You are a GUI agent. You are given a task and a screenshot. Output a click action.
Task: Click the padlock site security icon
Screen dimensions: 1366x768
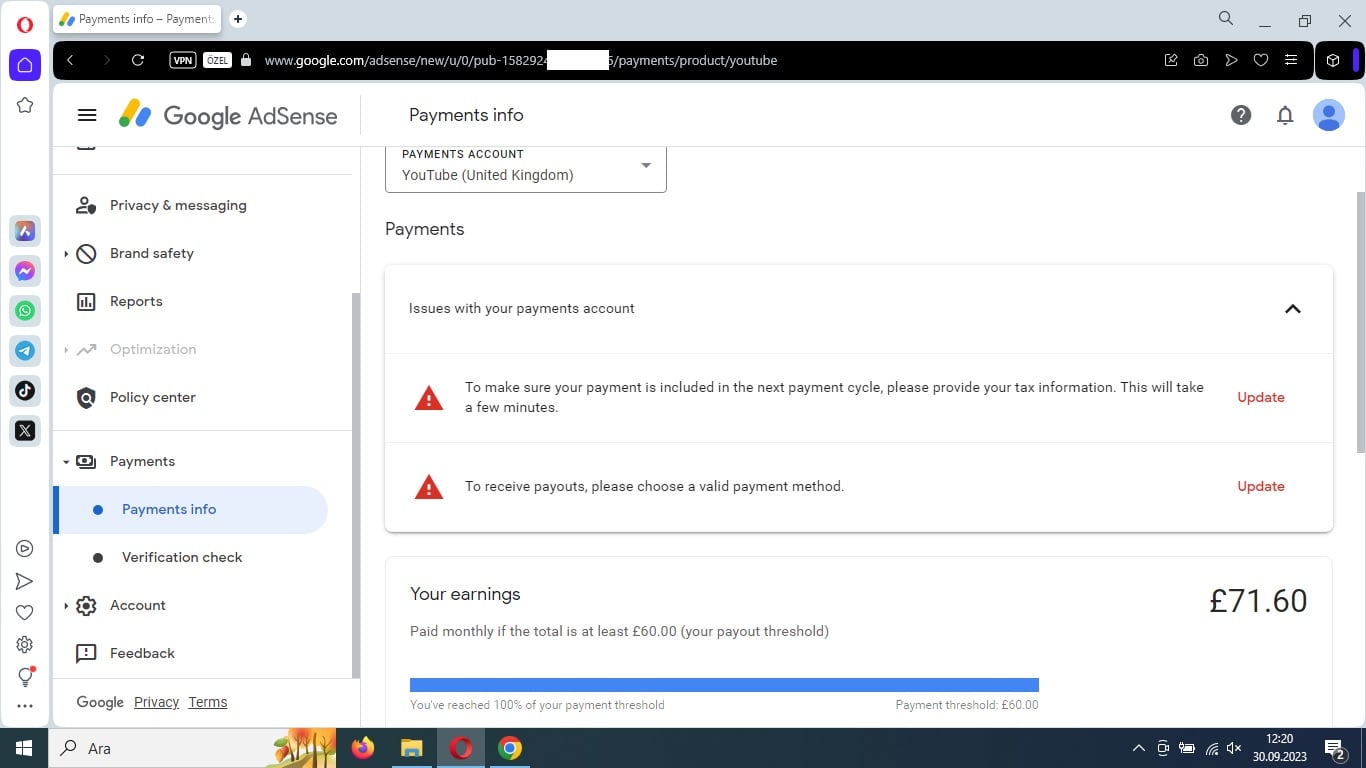pos(246,60)
